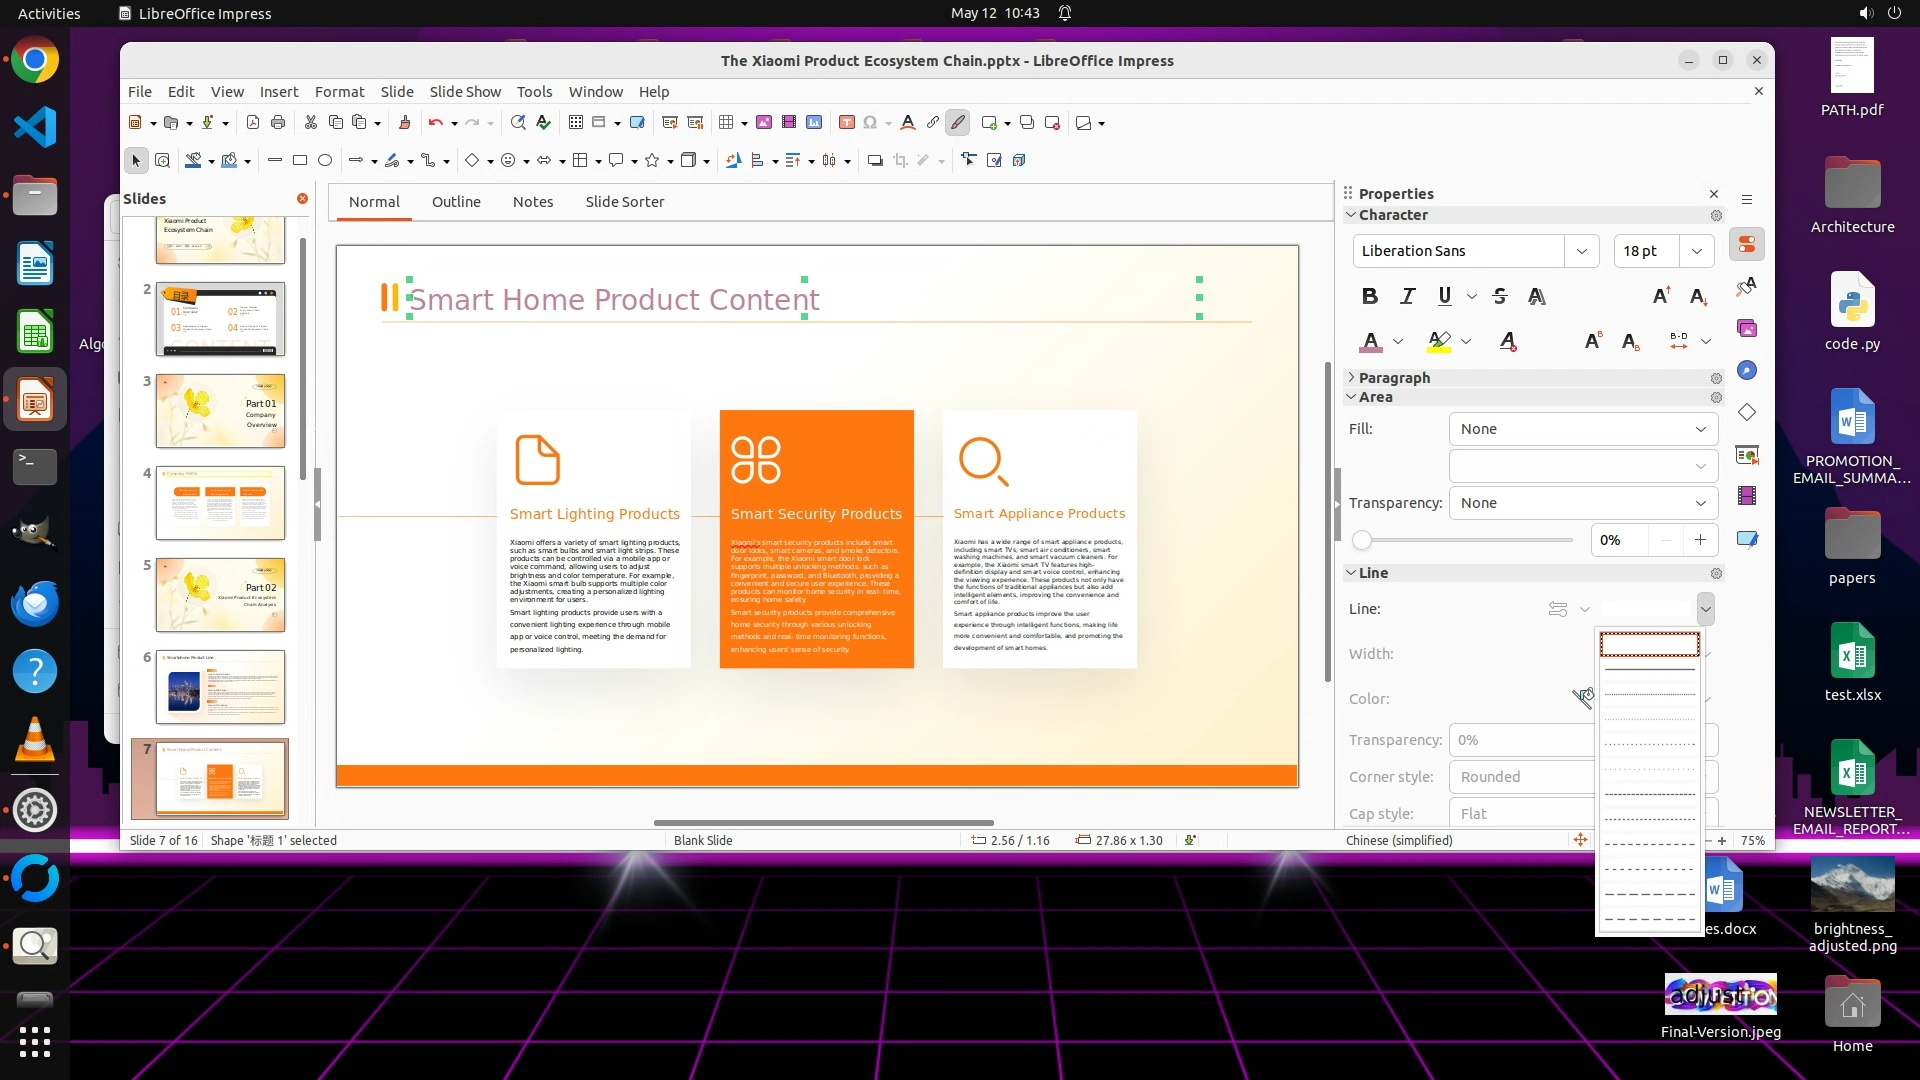The height and width of the screenshot is (1080, 1920).
Task: Click the Print toolbar icon
Action: click(x=278, y=123)
